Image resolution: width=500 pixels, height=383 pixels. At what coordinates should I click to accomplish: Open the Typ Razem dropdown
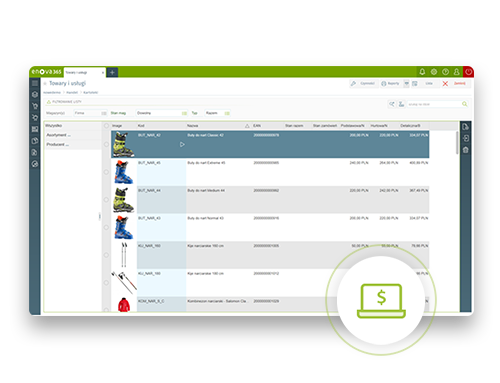click(x=217, y=113)
